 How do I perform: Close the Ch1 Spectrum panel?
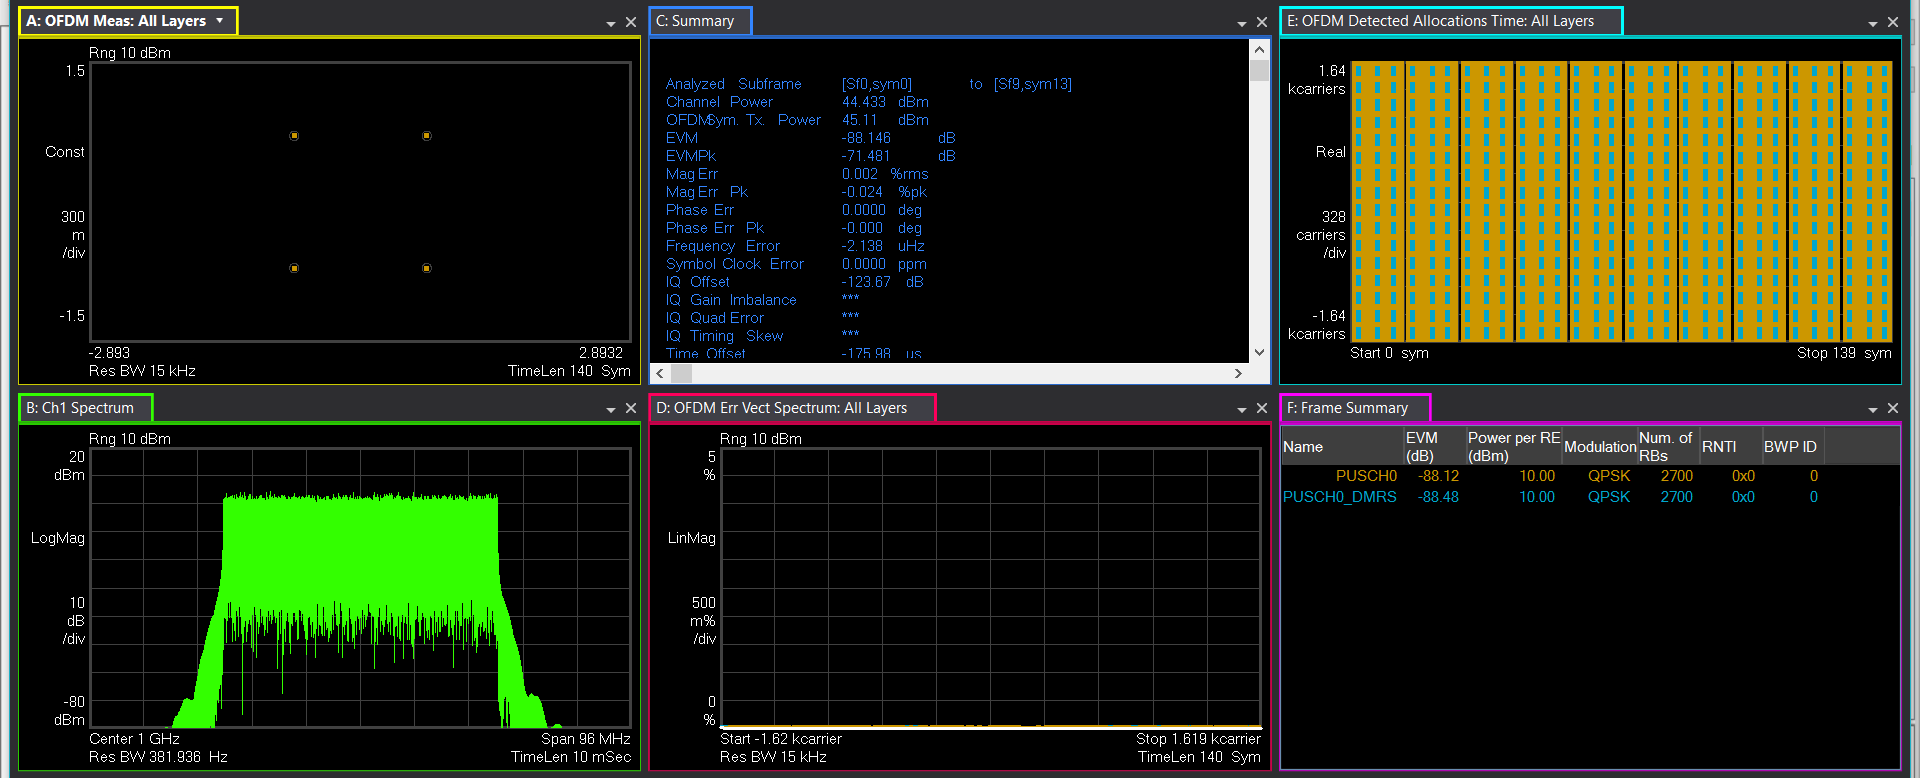coord(631,408)
